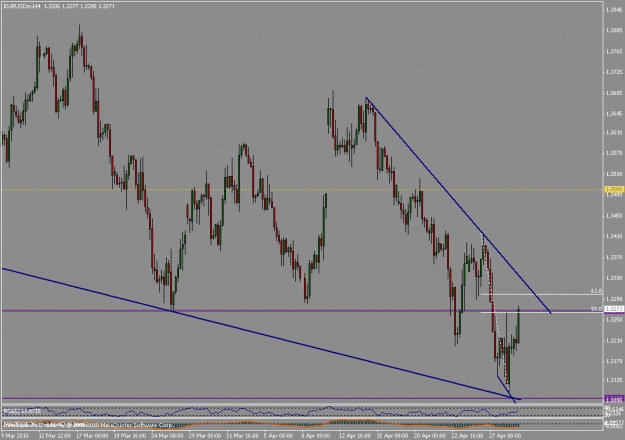This screenshot has width=625, height=440.
Task: Click the 1.3685 price axis label
Action: [614, 93]
